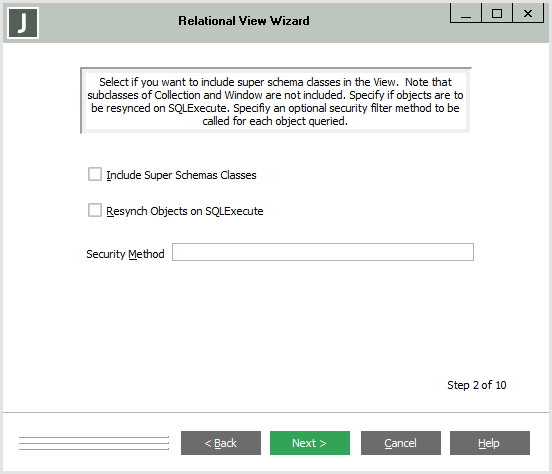552x474 pixels.
Task: Focus the Security Method text field
Action: (323, 252)
